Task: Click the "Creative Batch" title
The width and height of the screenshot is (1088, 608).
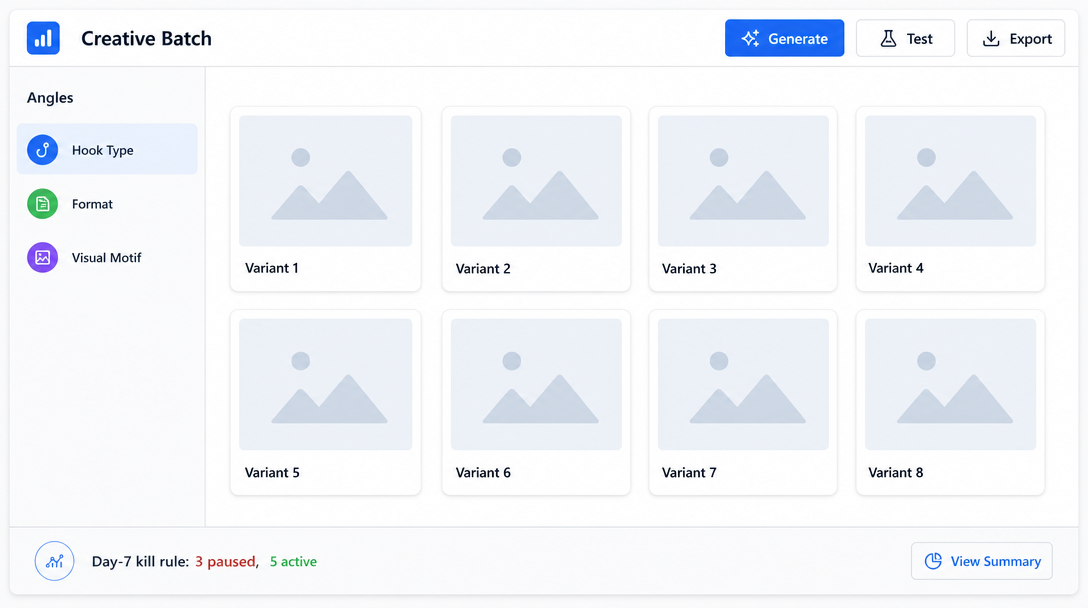Action: tap(146, 38)
